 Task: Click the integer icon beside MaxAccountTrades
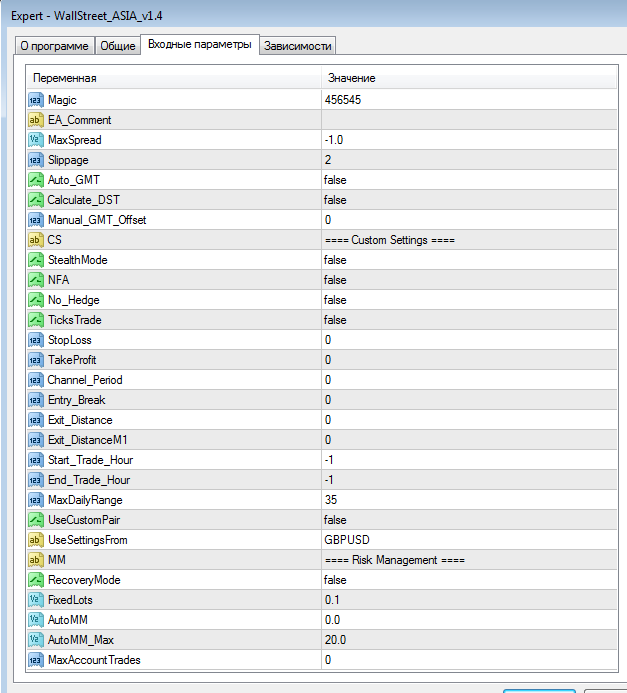click(36, 660)
